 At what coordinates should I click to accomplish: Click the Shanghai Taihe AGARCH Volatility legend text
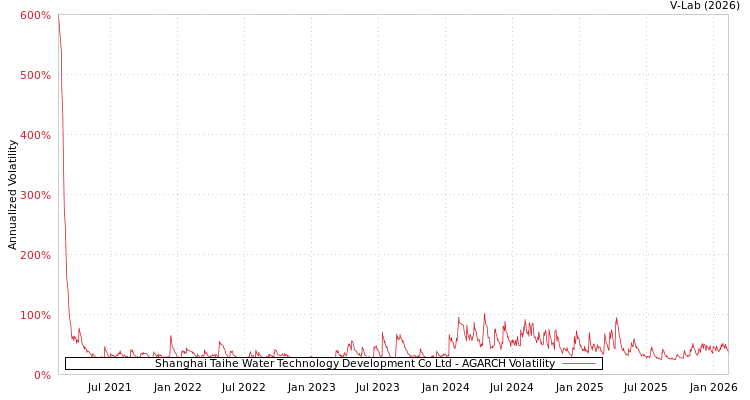pyautogui.click(x=355, y=364)
